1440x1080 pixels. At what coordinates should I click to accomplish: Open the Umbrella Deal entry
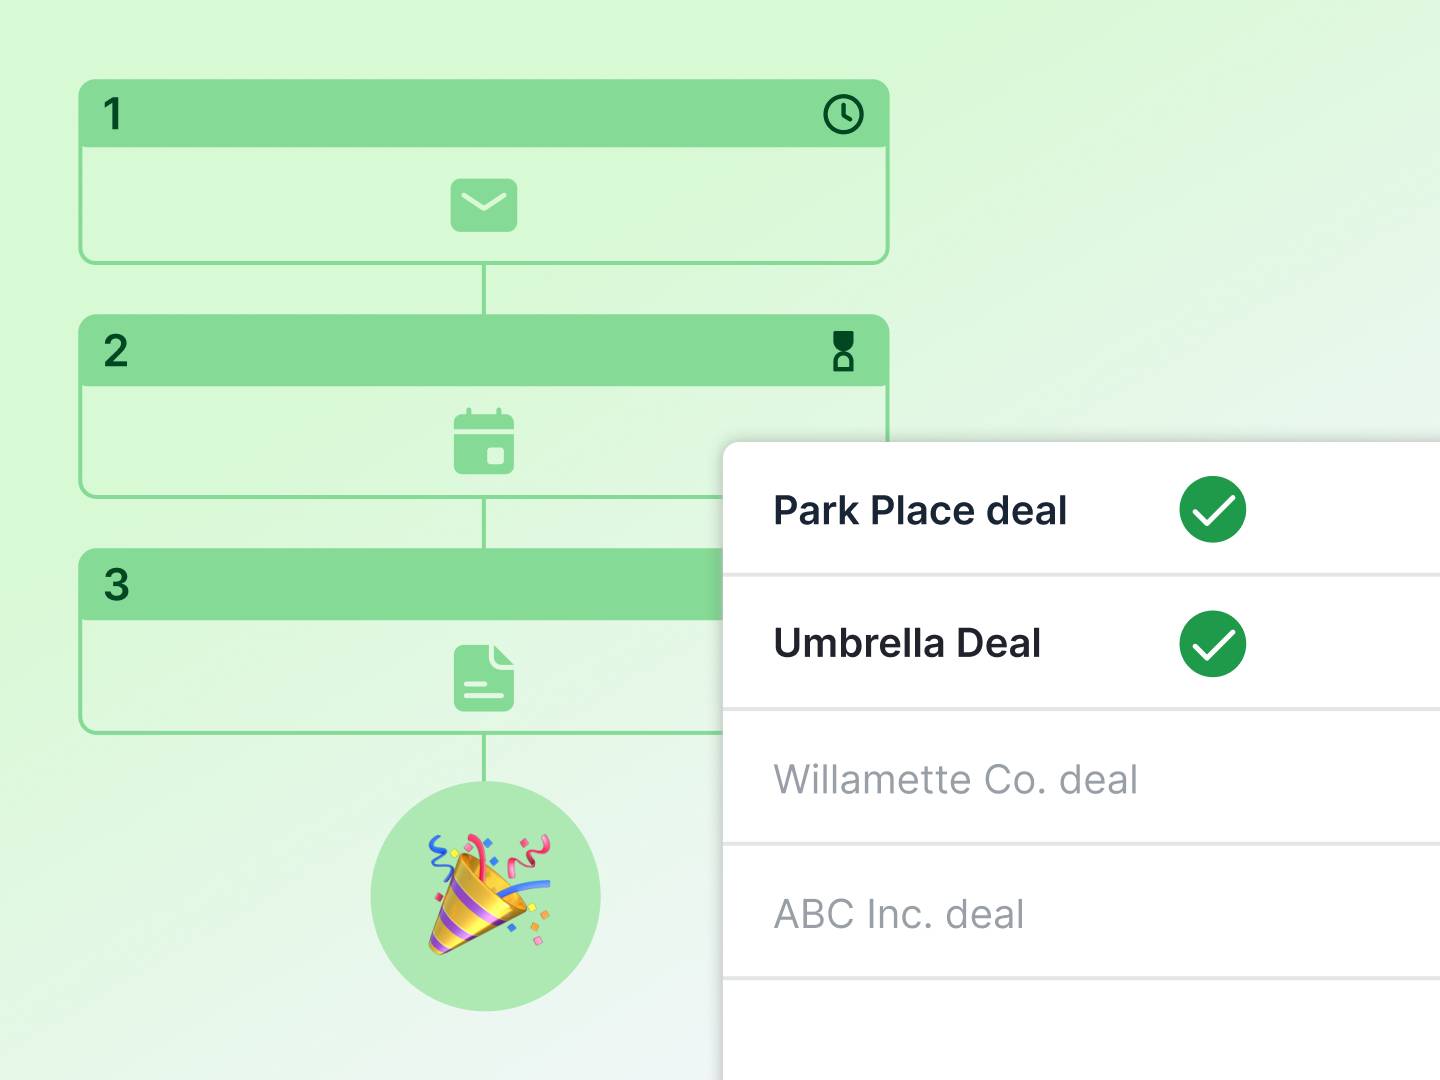[x=907, y=643]
